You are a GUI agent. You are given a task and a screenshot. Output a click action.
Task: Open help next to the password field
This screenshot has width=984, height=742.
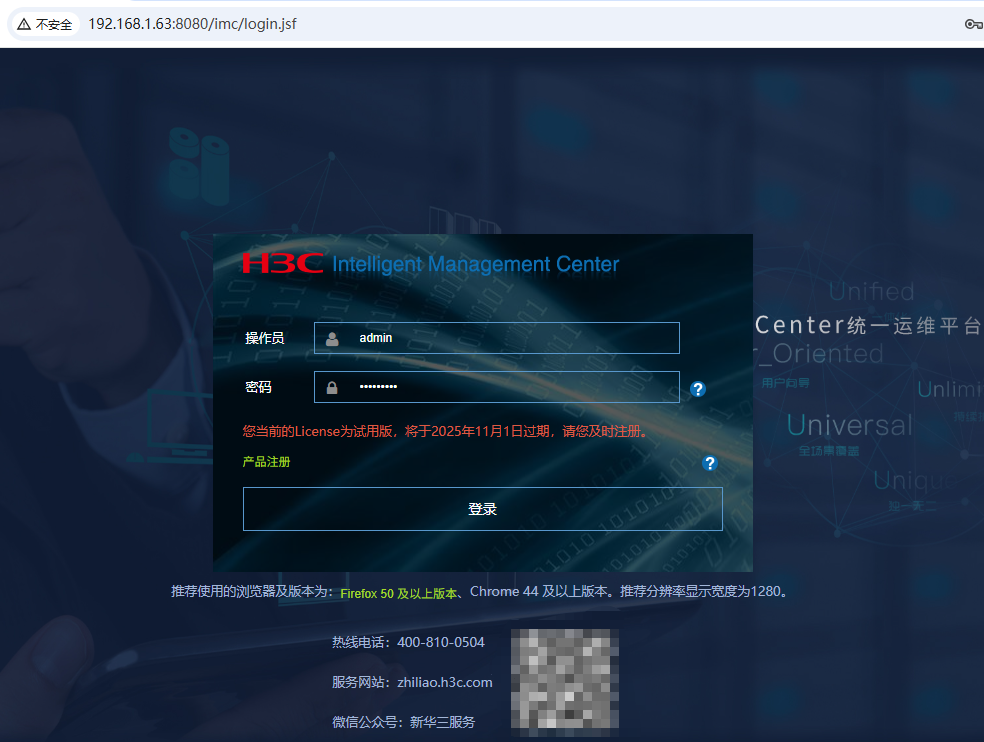click(697, 389)
